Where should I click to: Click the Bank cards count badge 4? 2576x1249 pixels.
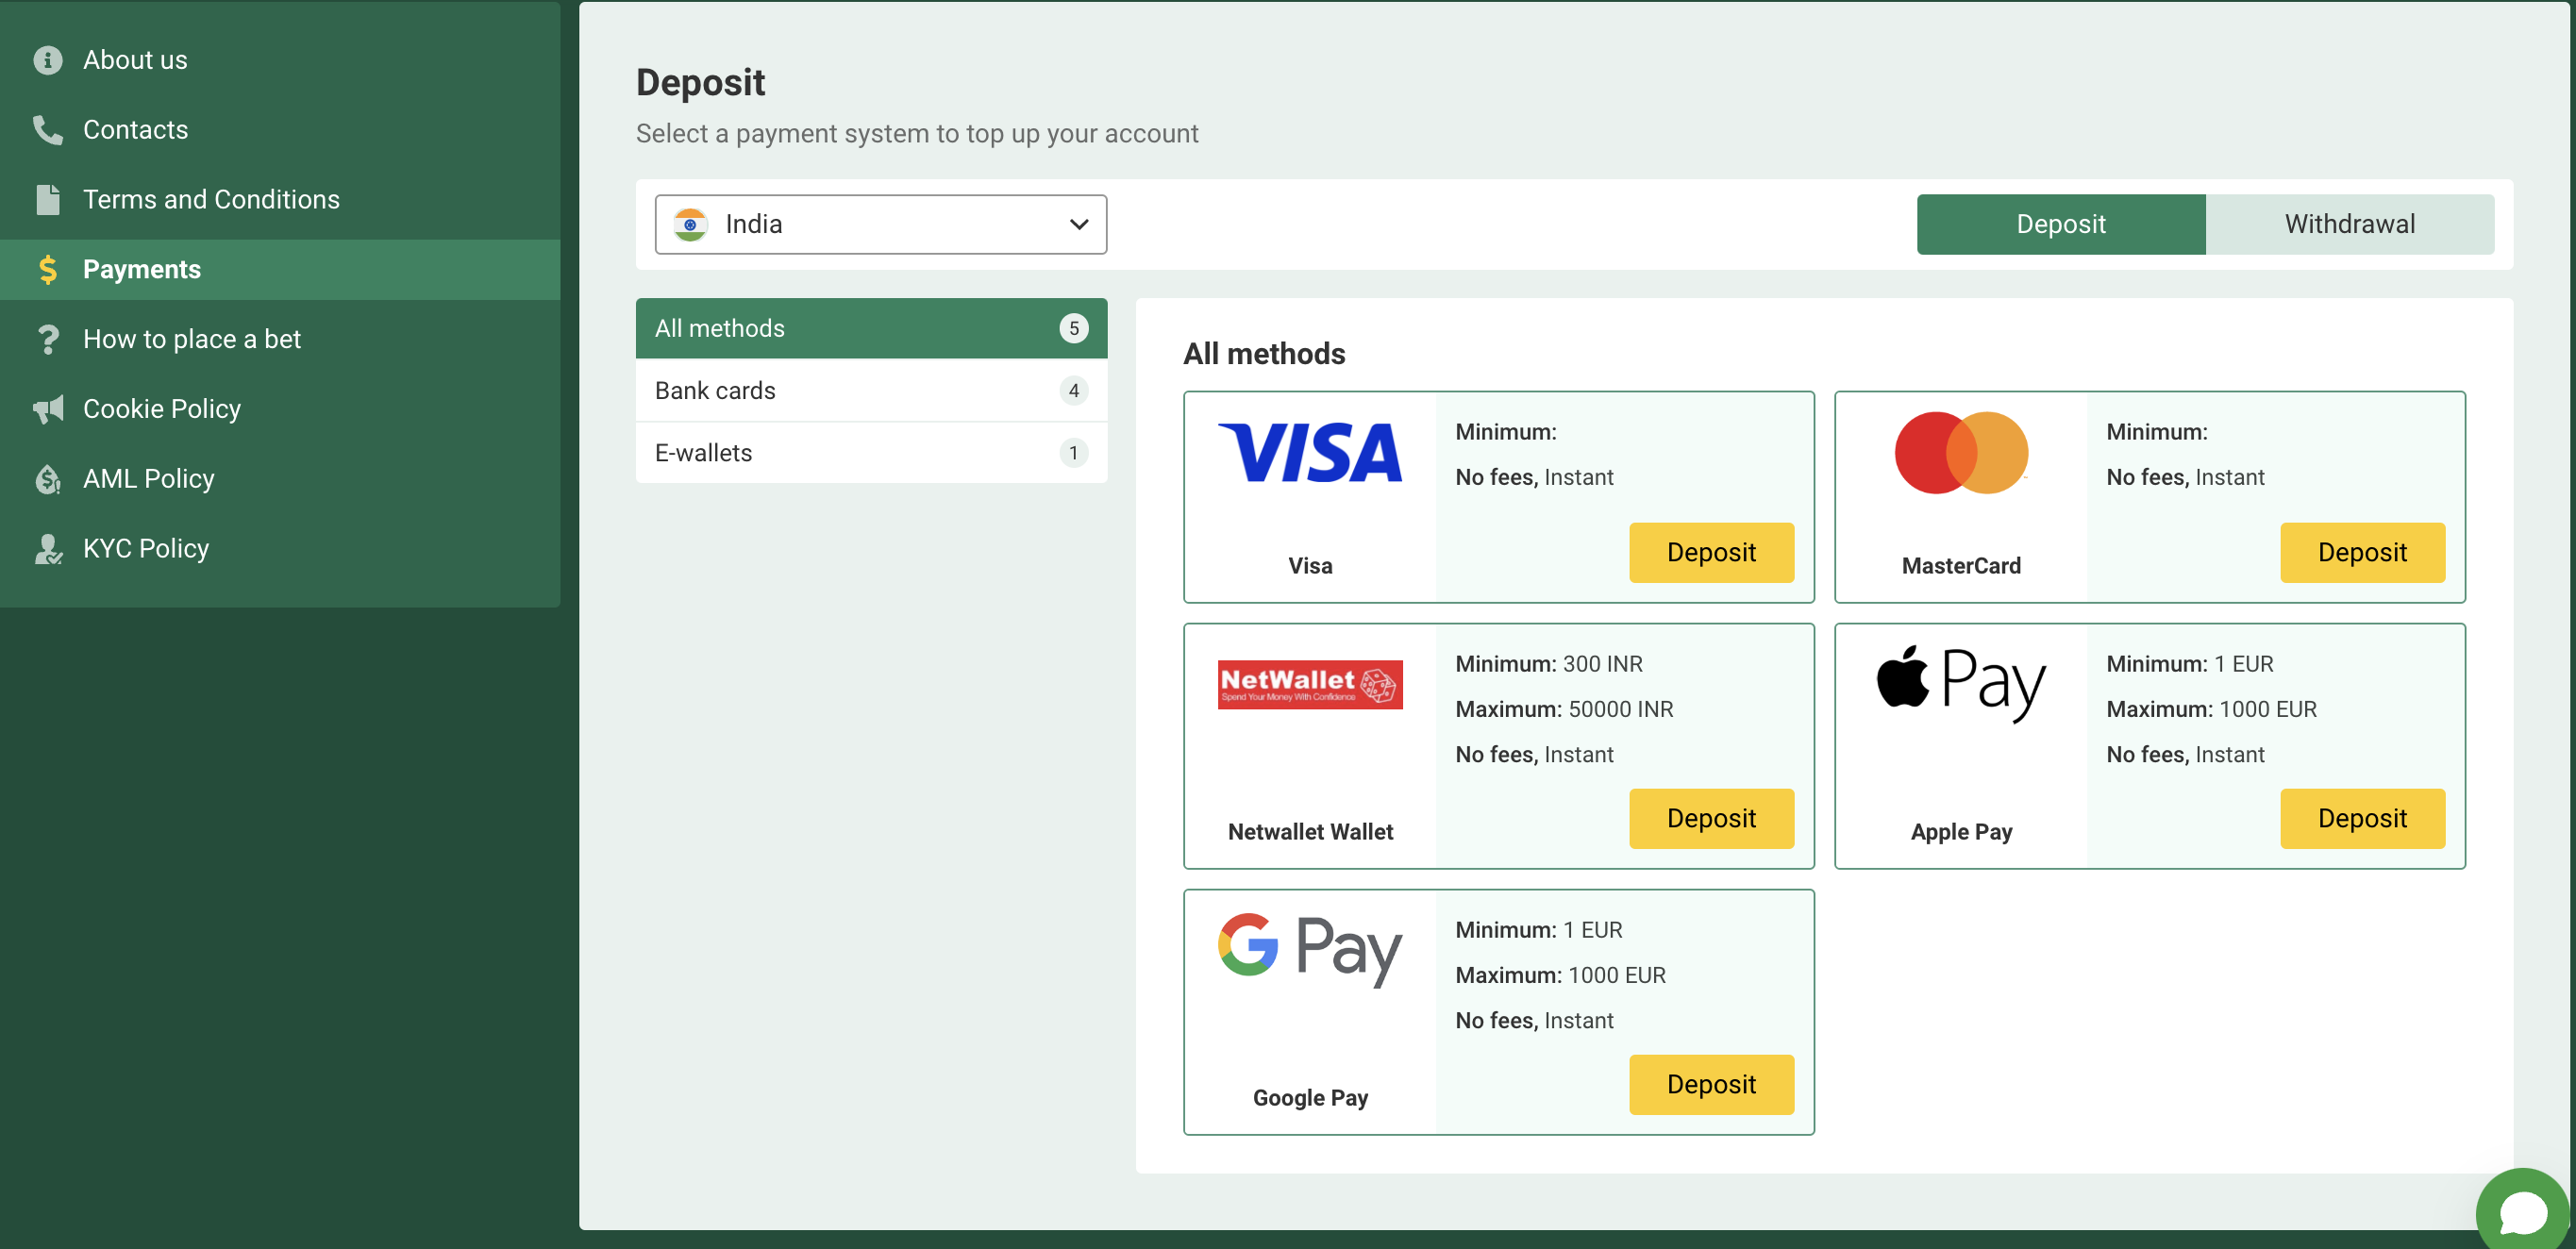[x=1073, y=391]
